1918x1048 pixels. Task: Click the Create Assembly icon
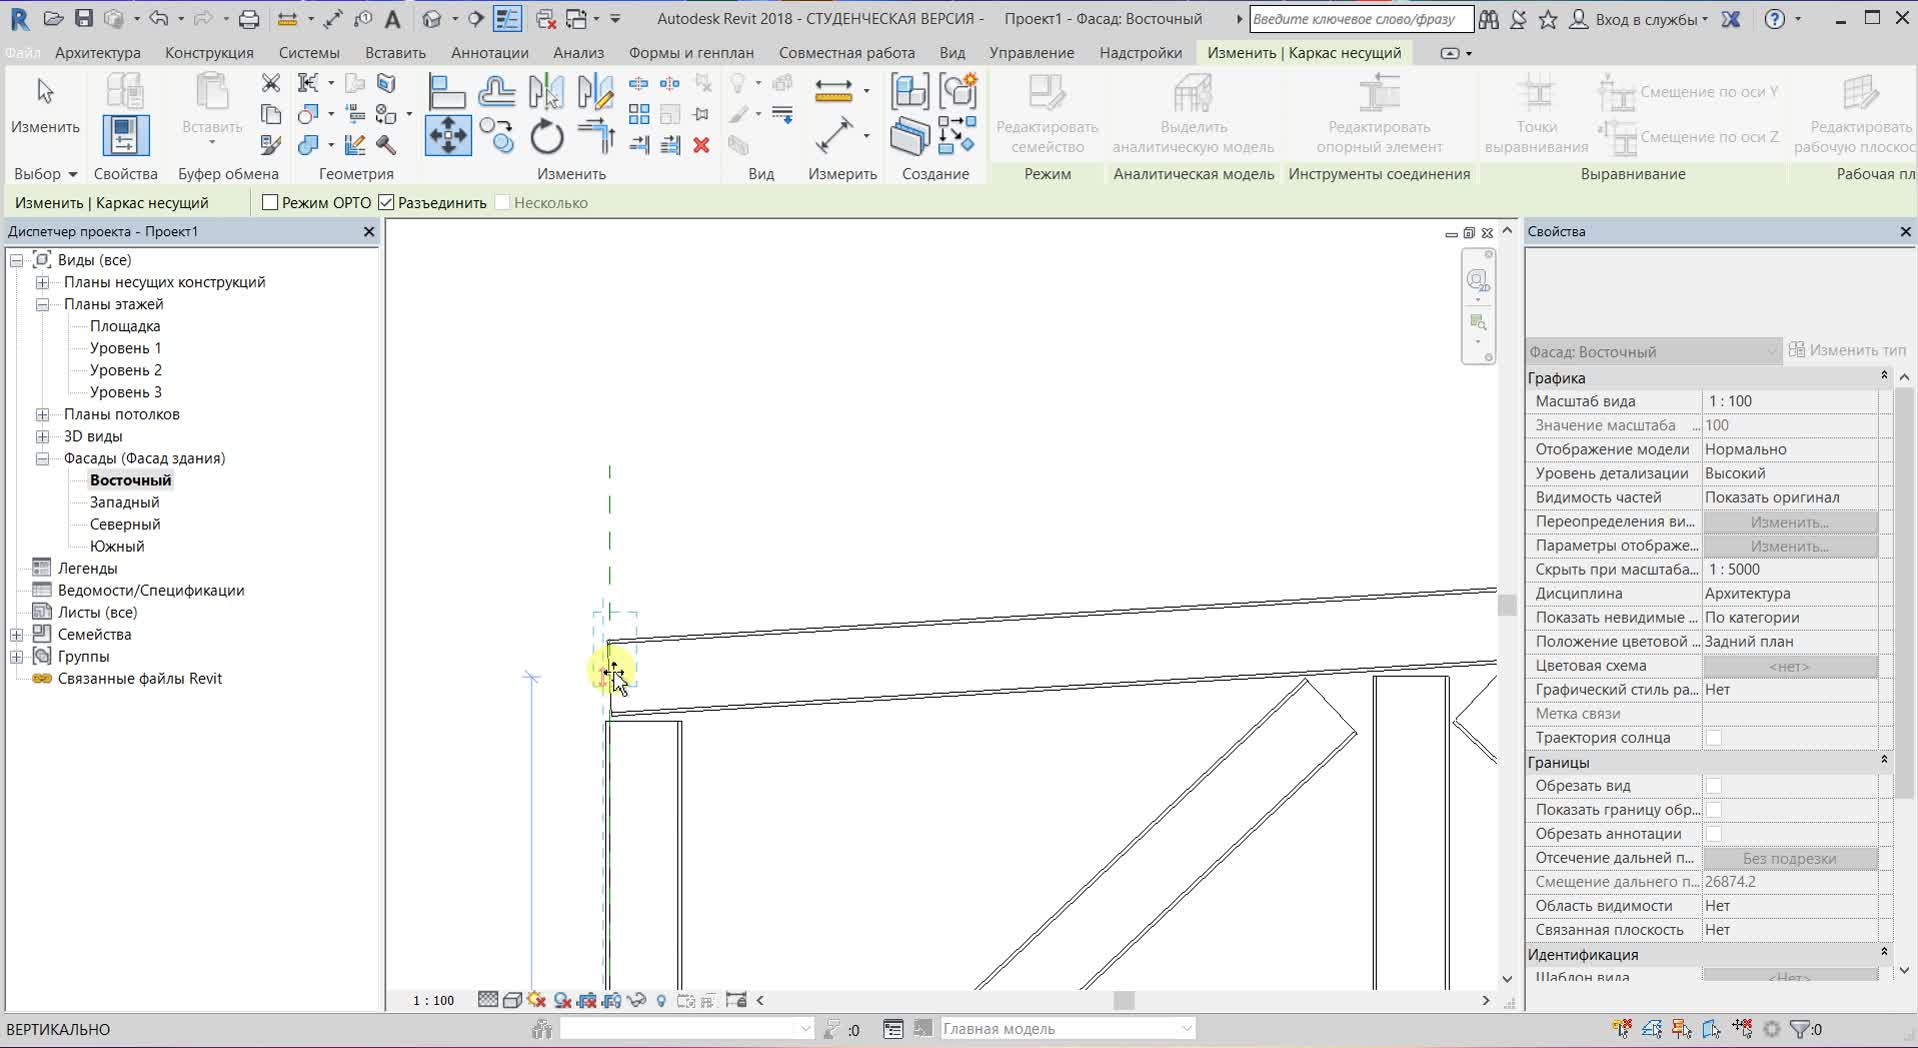tap(909, 91)
